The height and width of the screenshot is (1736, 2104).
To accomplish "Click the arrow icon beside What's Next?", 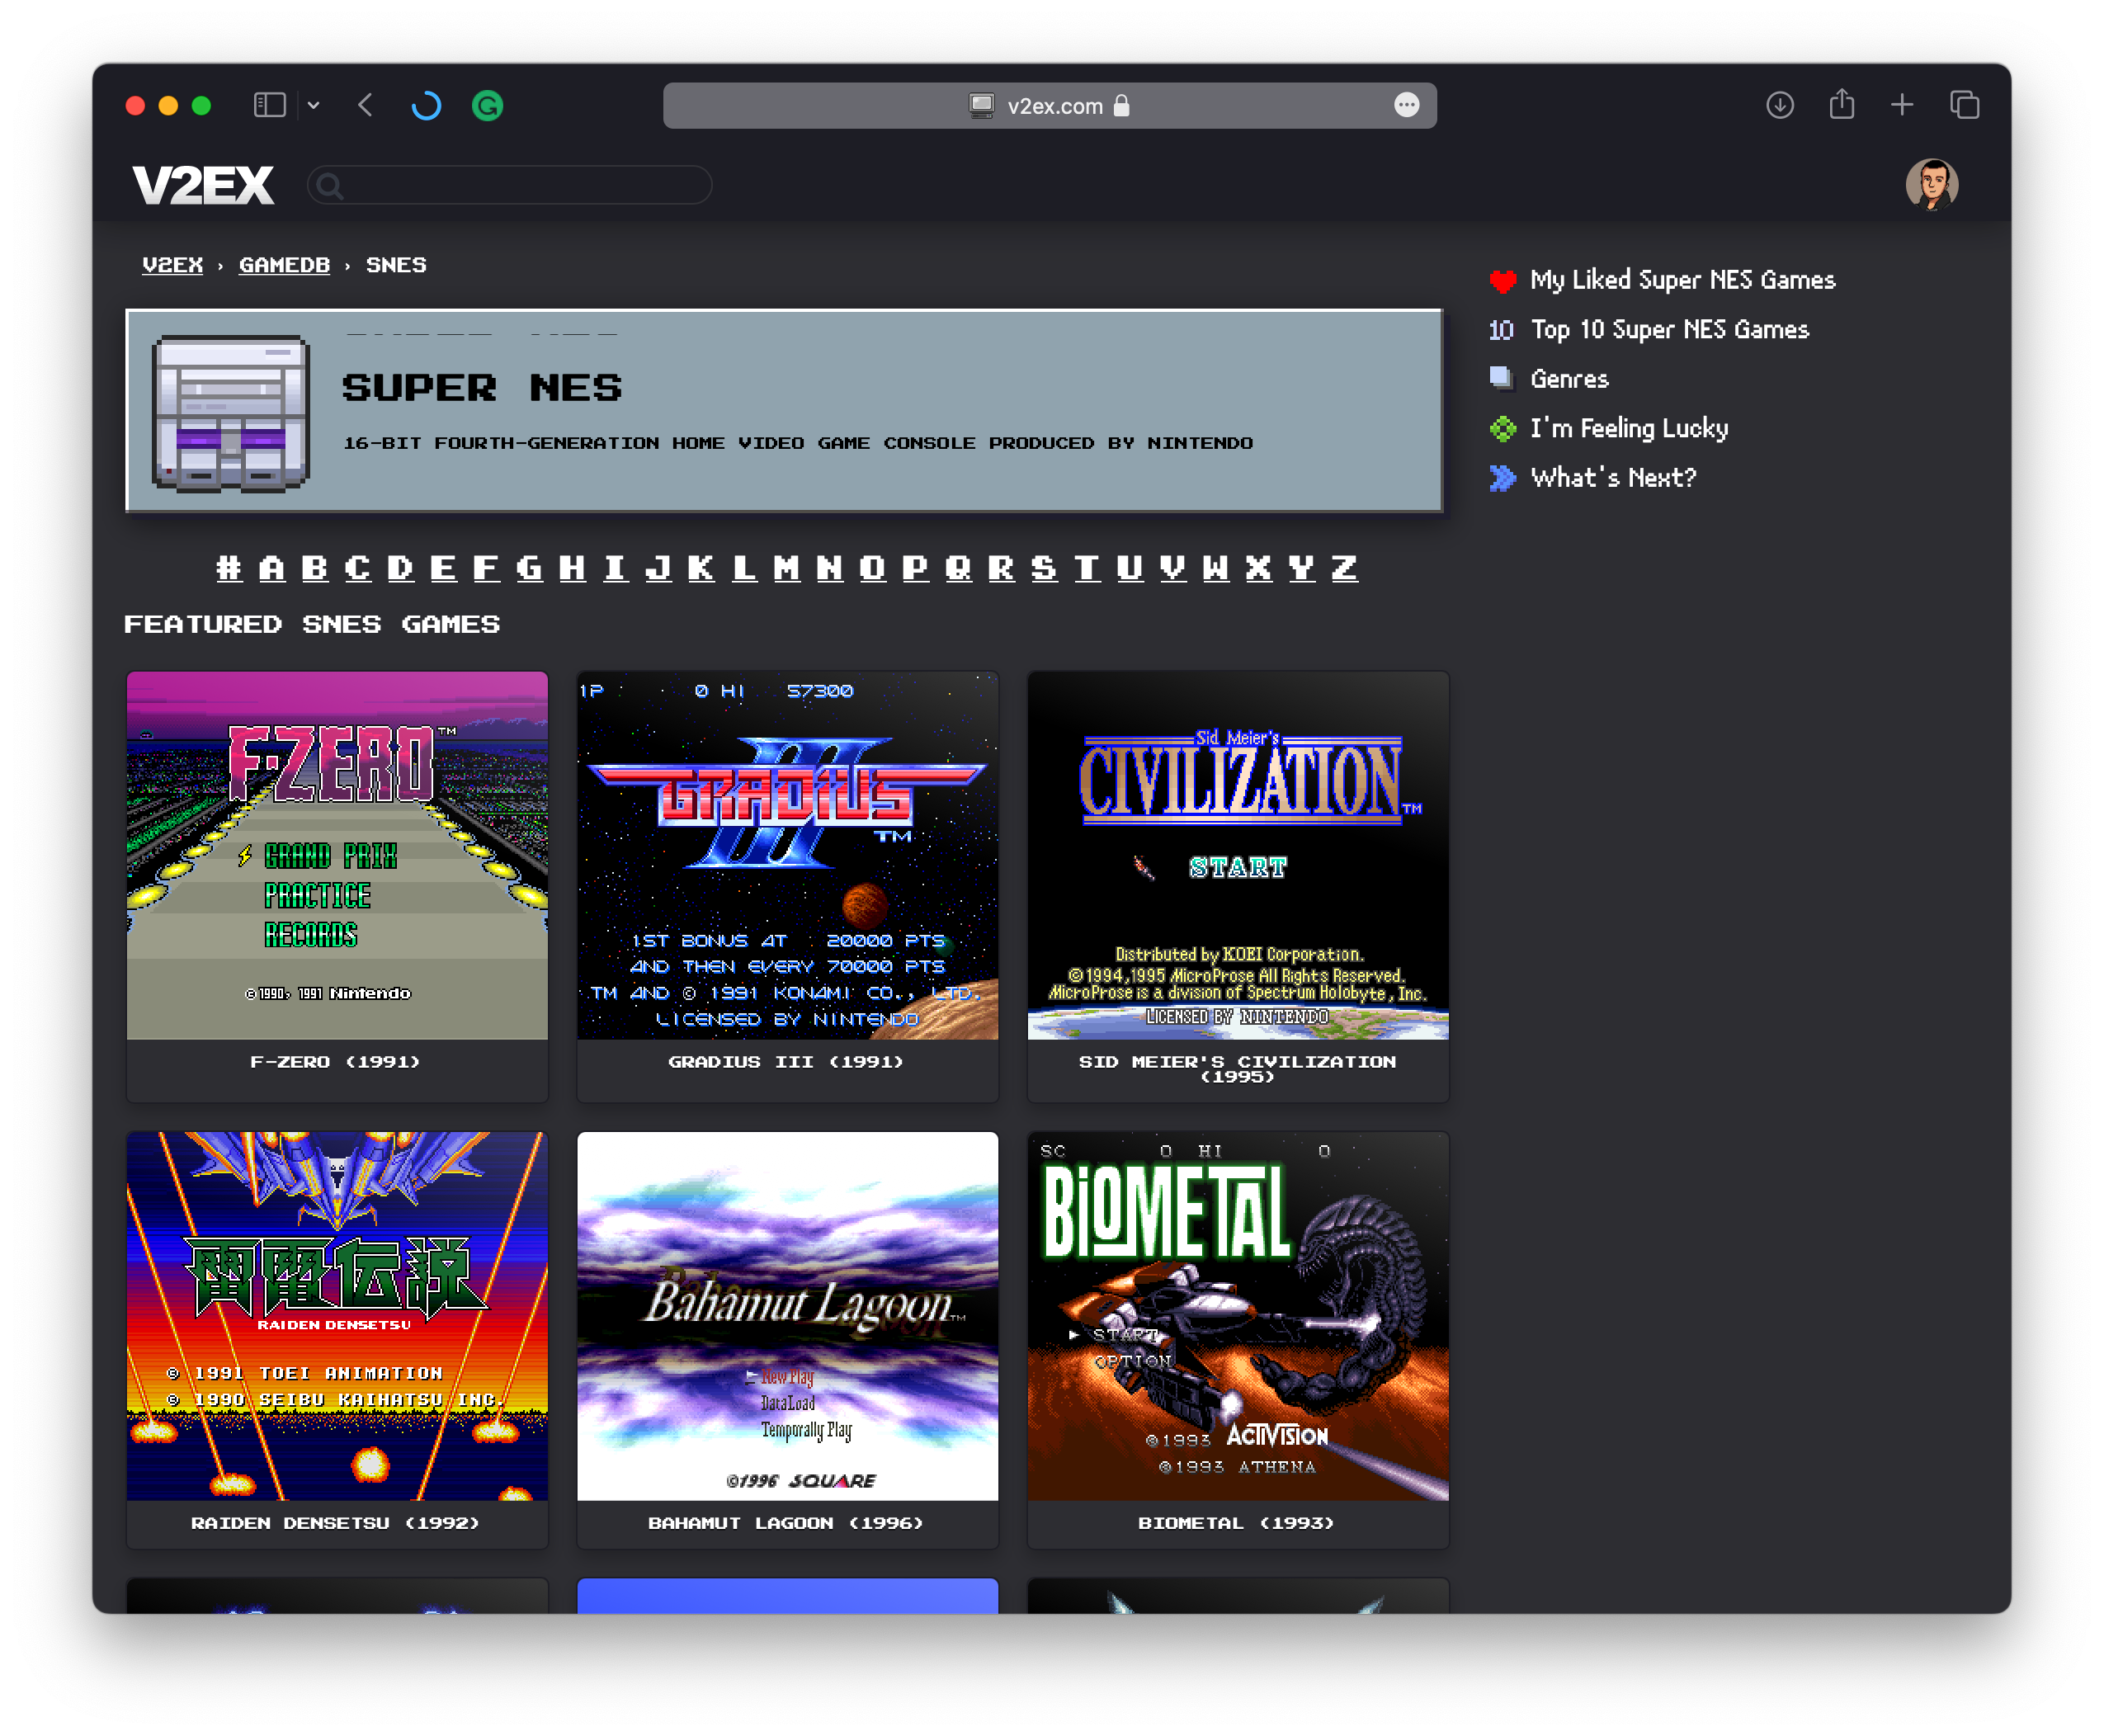I will click(1503, 478).
